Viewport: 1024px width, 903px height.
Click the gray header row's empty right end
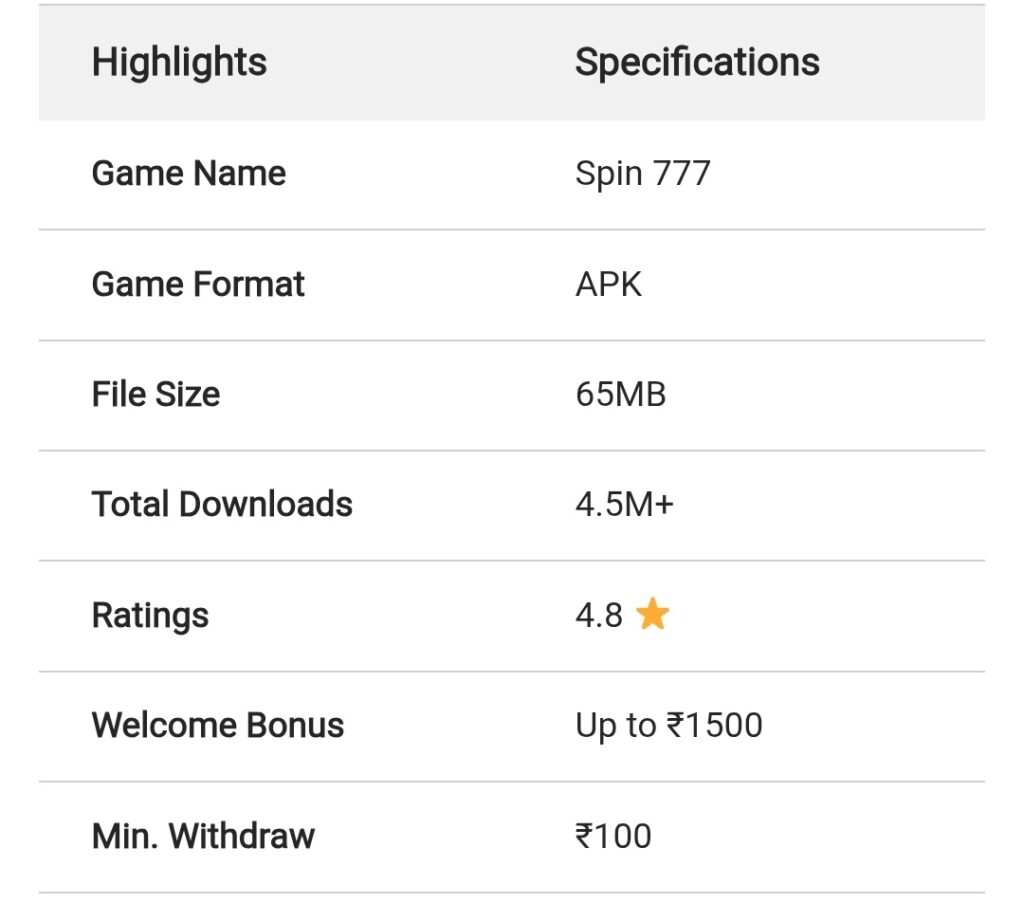[920, 63]
